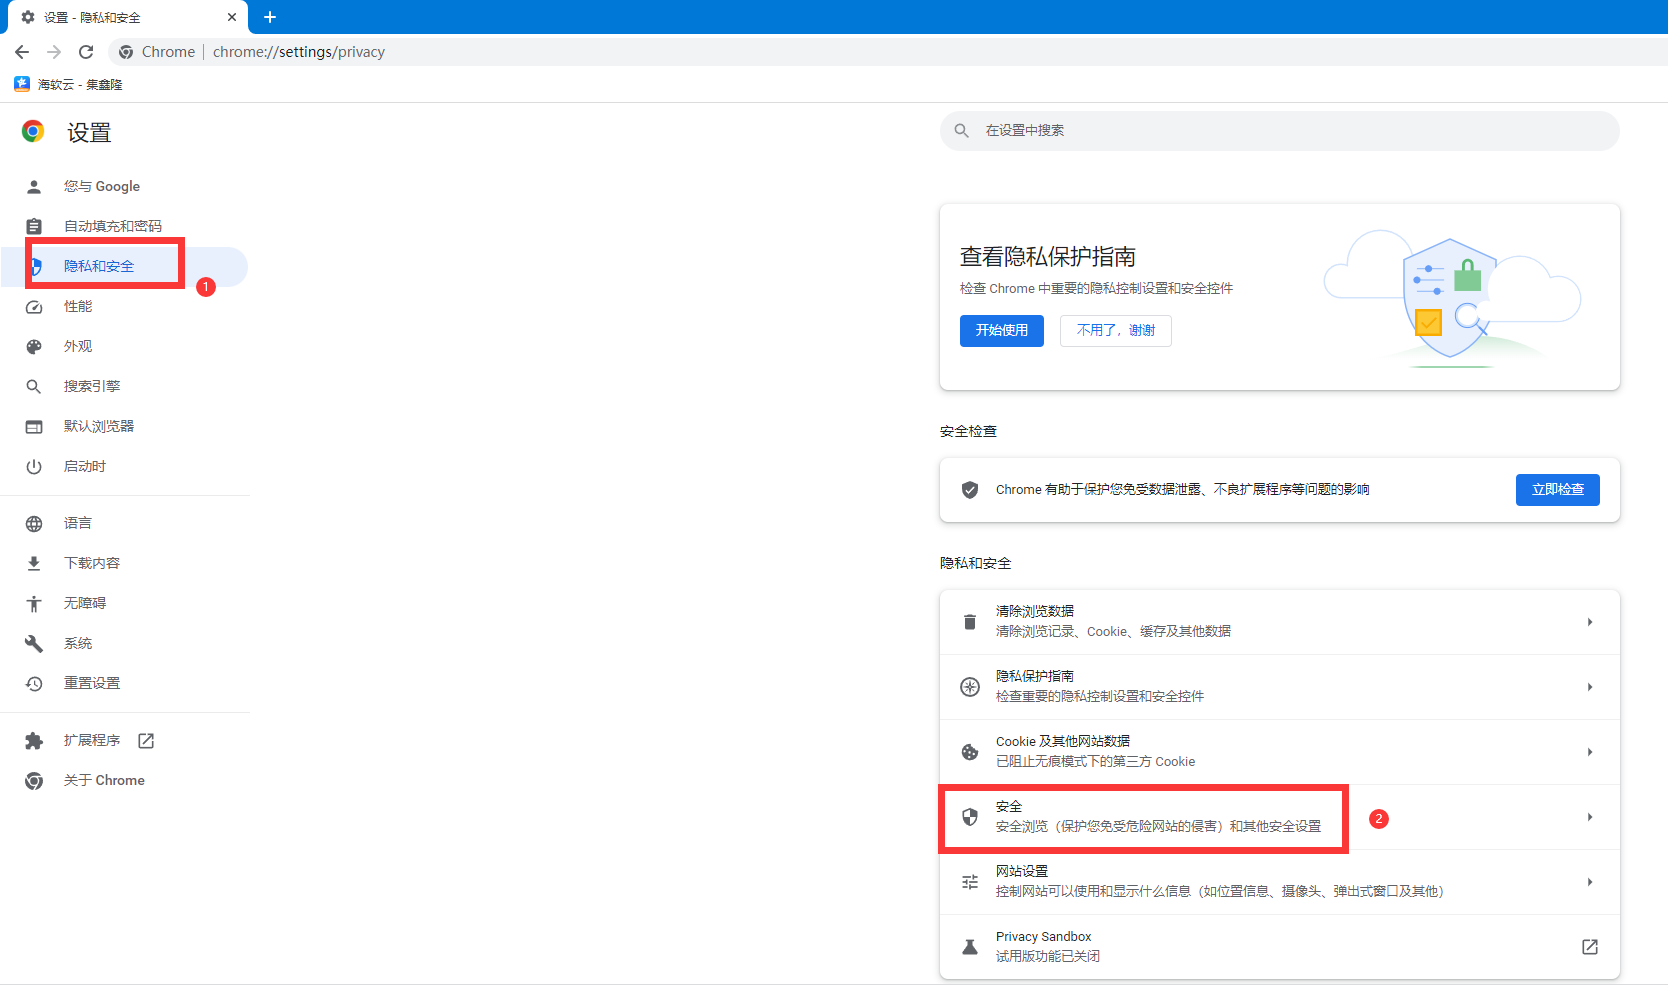Click the speedometer icon for 性能
1668x990 pixels.
[x=34, y=307]
